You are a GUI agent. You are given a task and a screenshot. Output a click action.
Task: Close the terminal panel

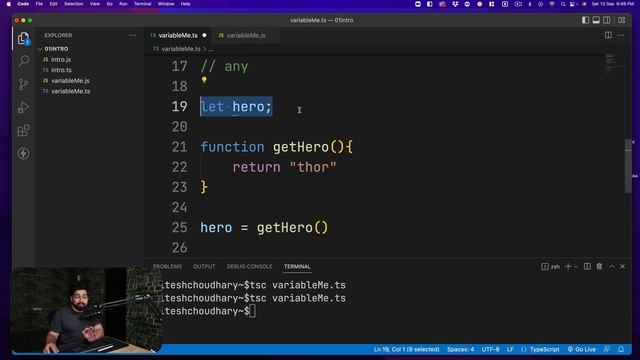622,267
